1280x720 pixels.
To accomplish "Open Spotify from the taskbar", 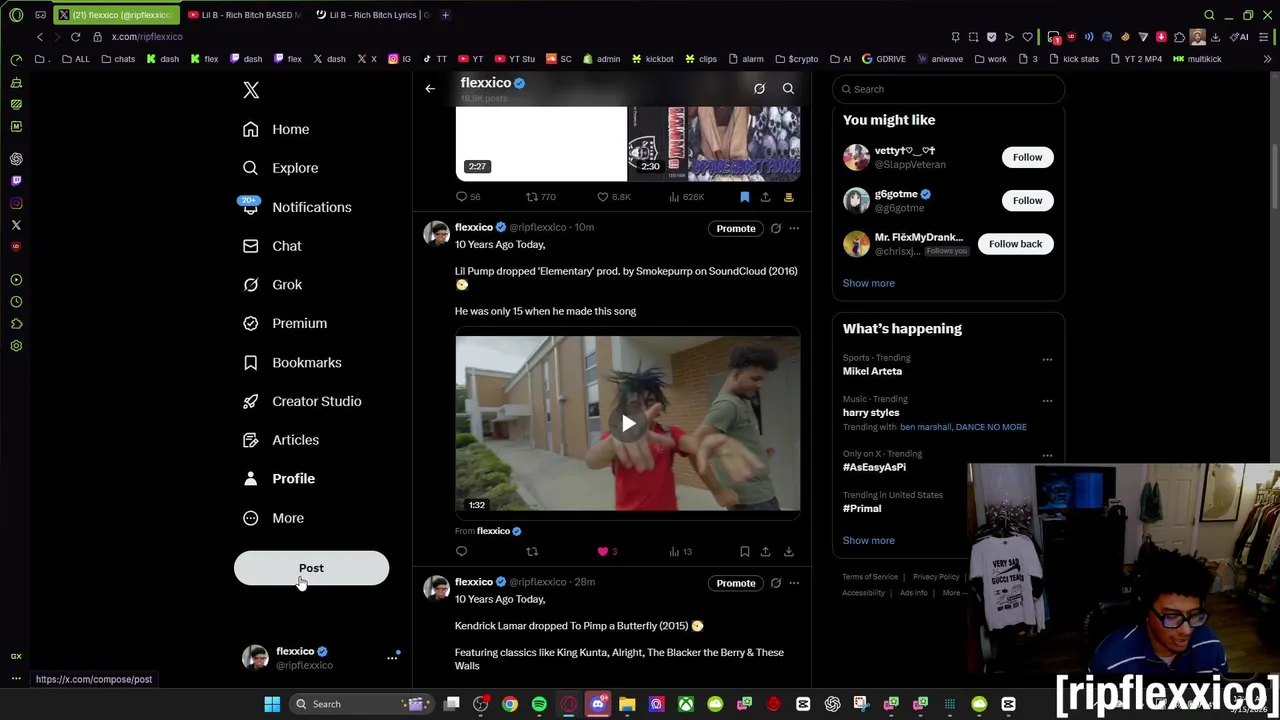I will click(x=539, y=704).
